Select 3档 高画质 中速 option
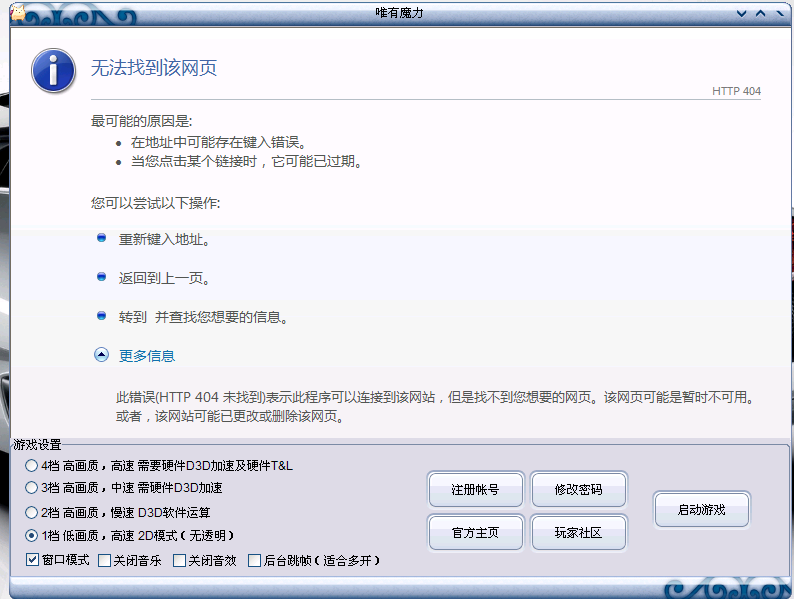Screen dimensions: 794x599 coord(33,488)
